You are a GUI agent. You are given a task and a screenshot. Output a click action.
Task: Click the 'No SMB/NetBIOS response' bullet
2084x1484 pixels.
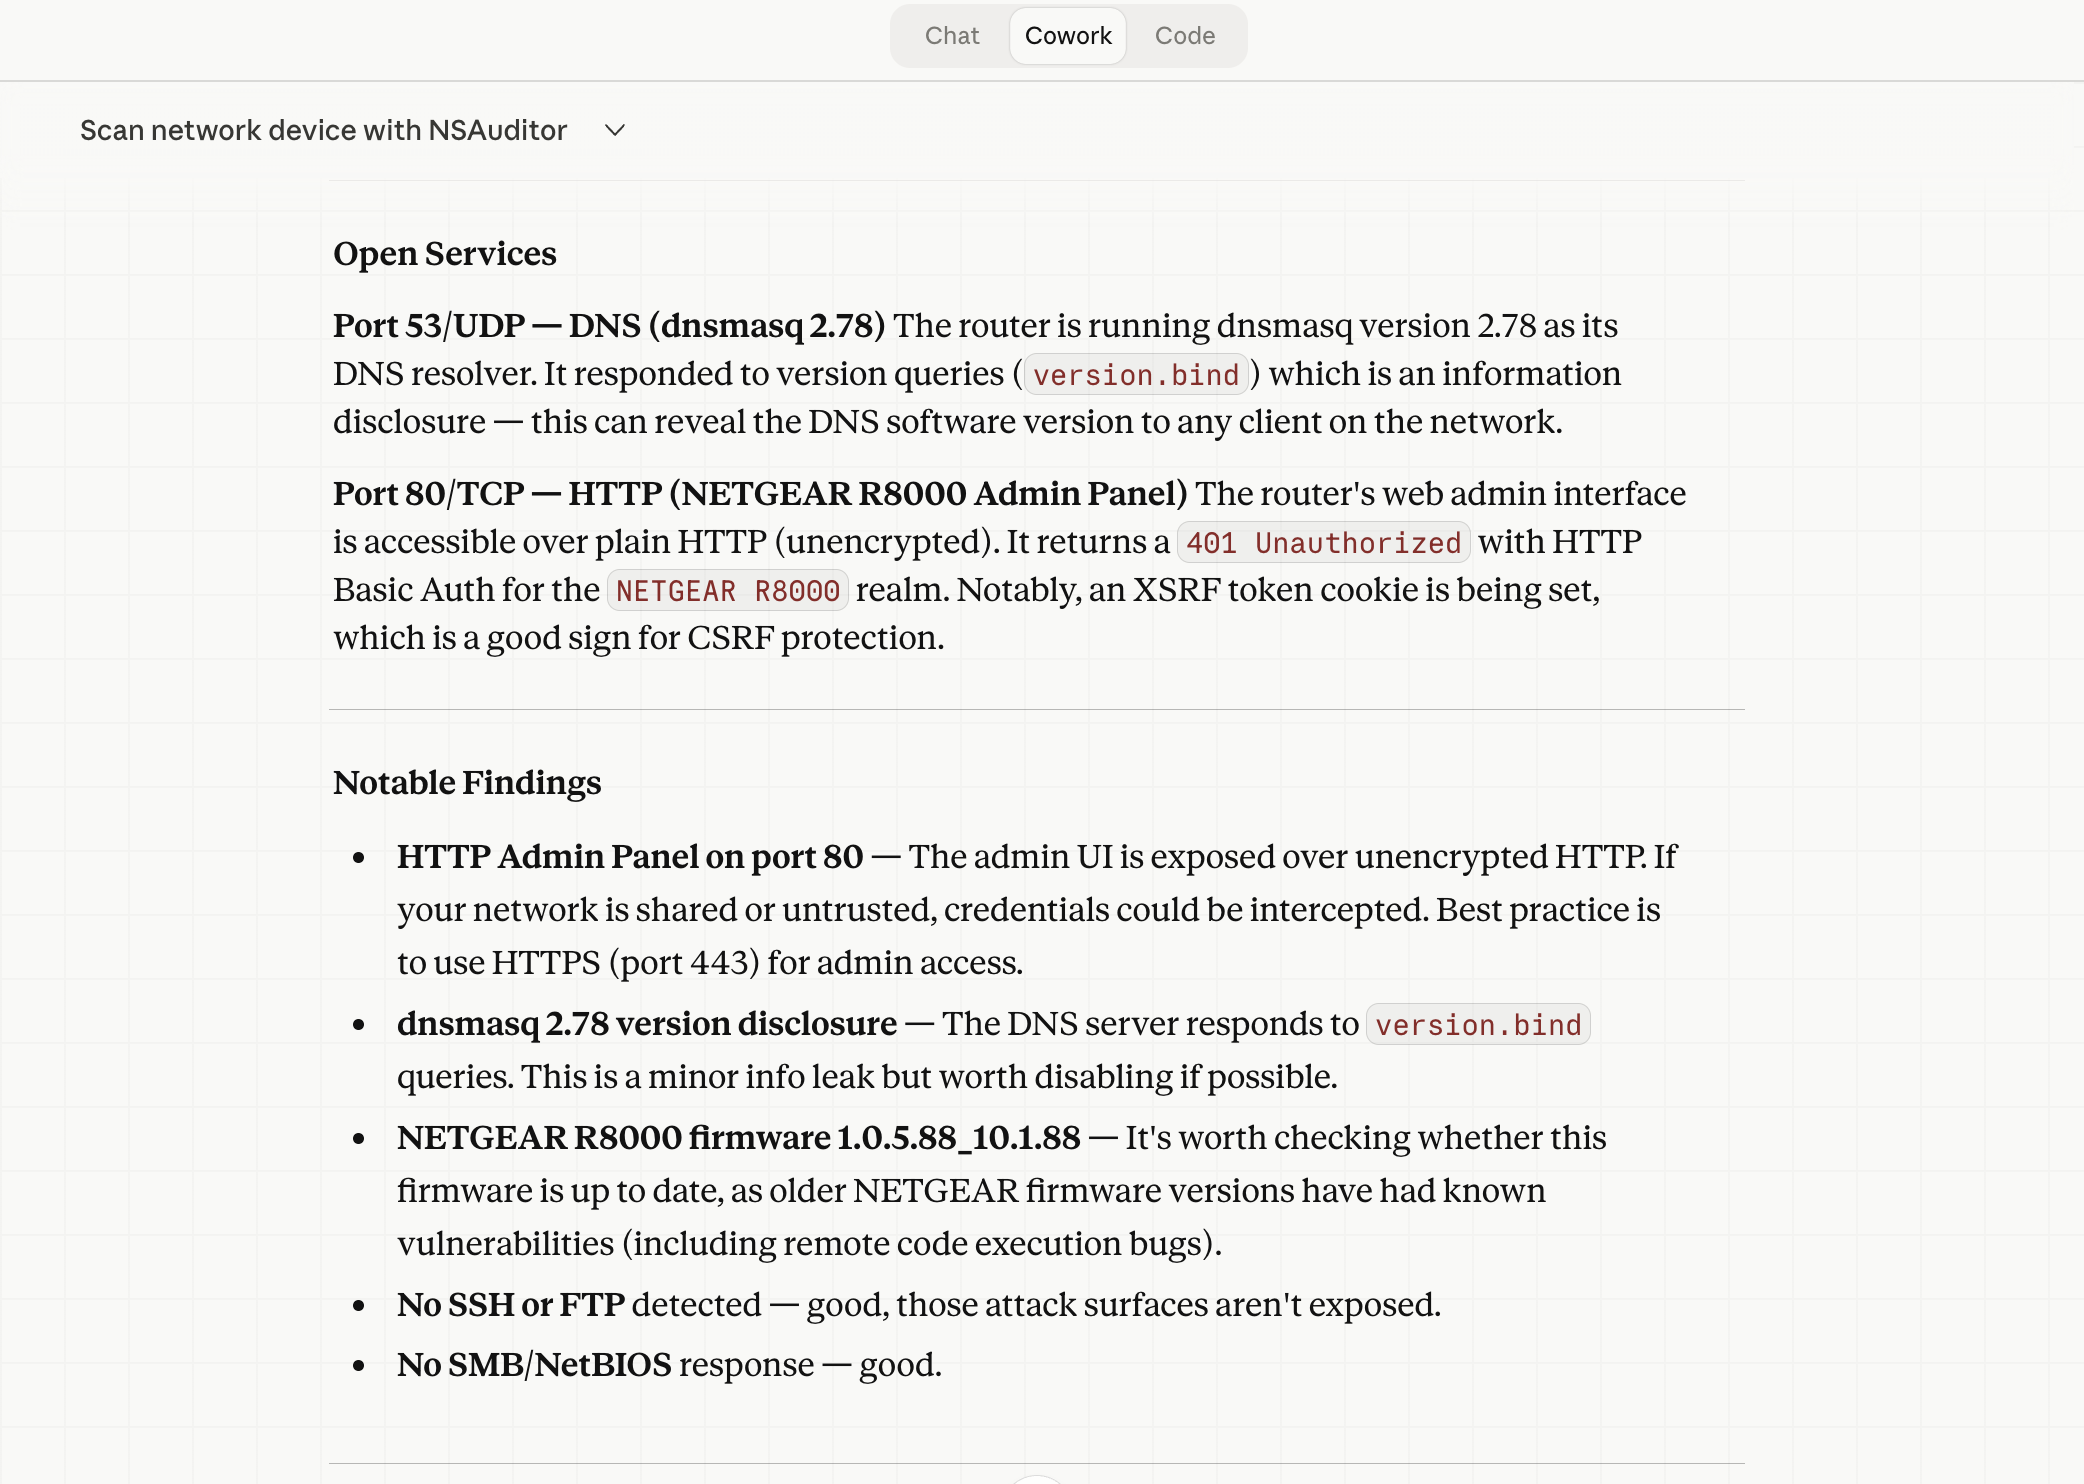pyautogui.click(x=670, y=1363)
